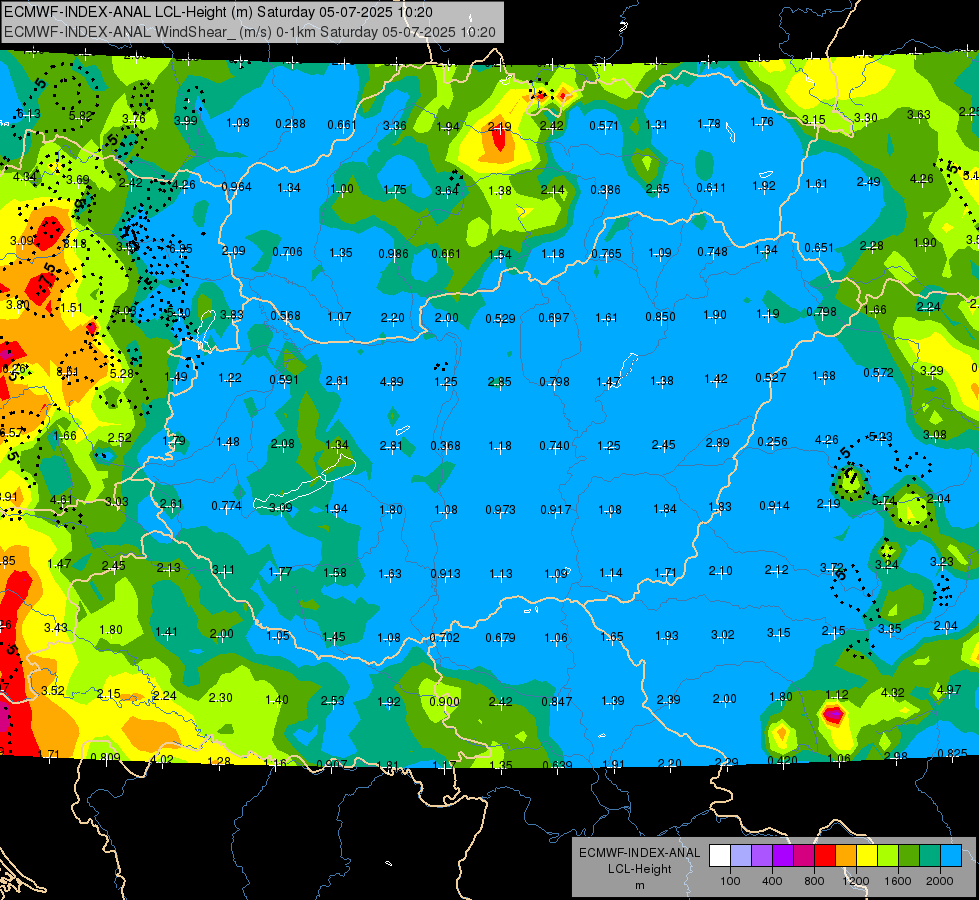The height and width of the screenshot is (900, 979).
Task: Select the orange swatch in the legend
Action: click(846, 856)
